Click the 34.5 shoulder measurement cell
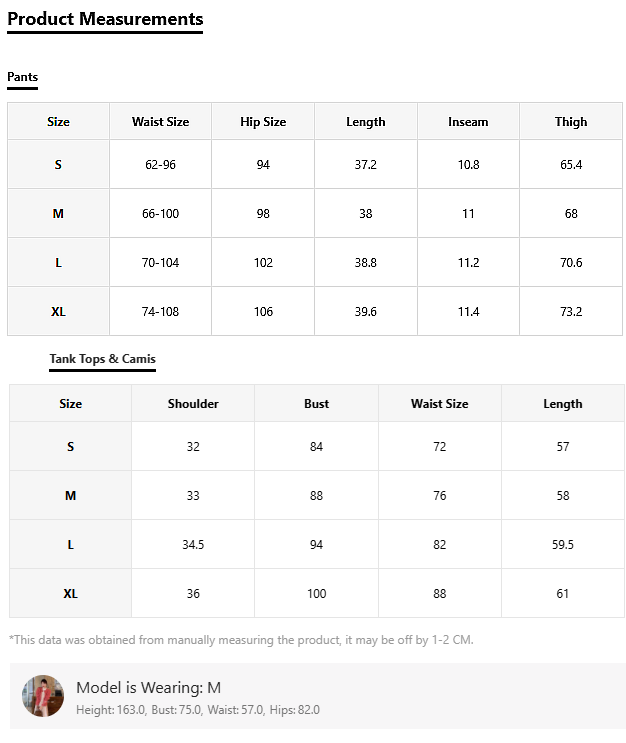Image resolution: width=626 pixels, height=743 pixels. pyautogui.click(x=193, y=545)
